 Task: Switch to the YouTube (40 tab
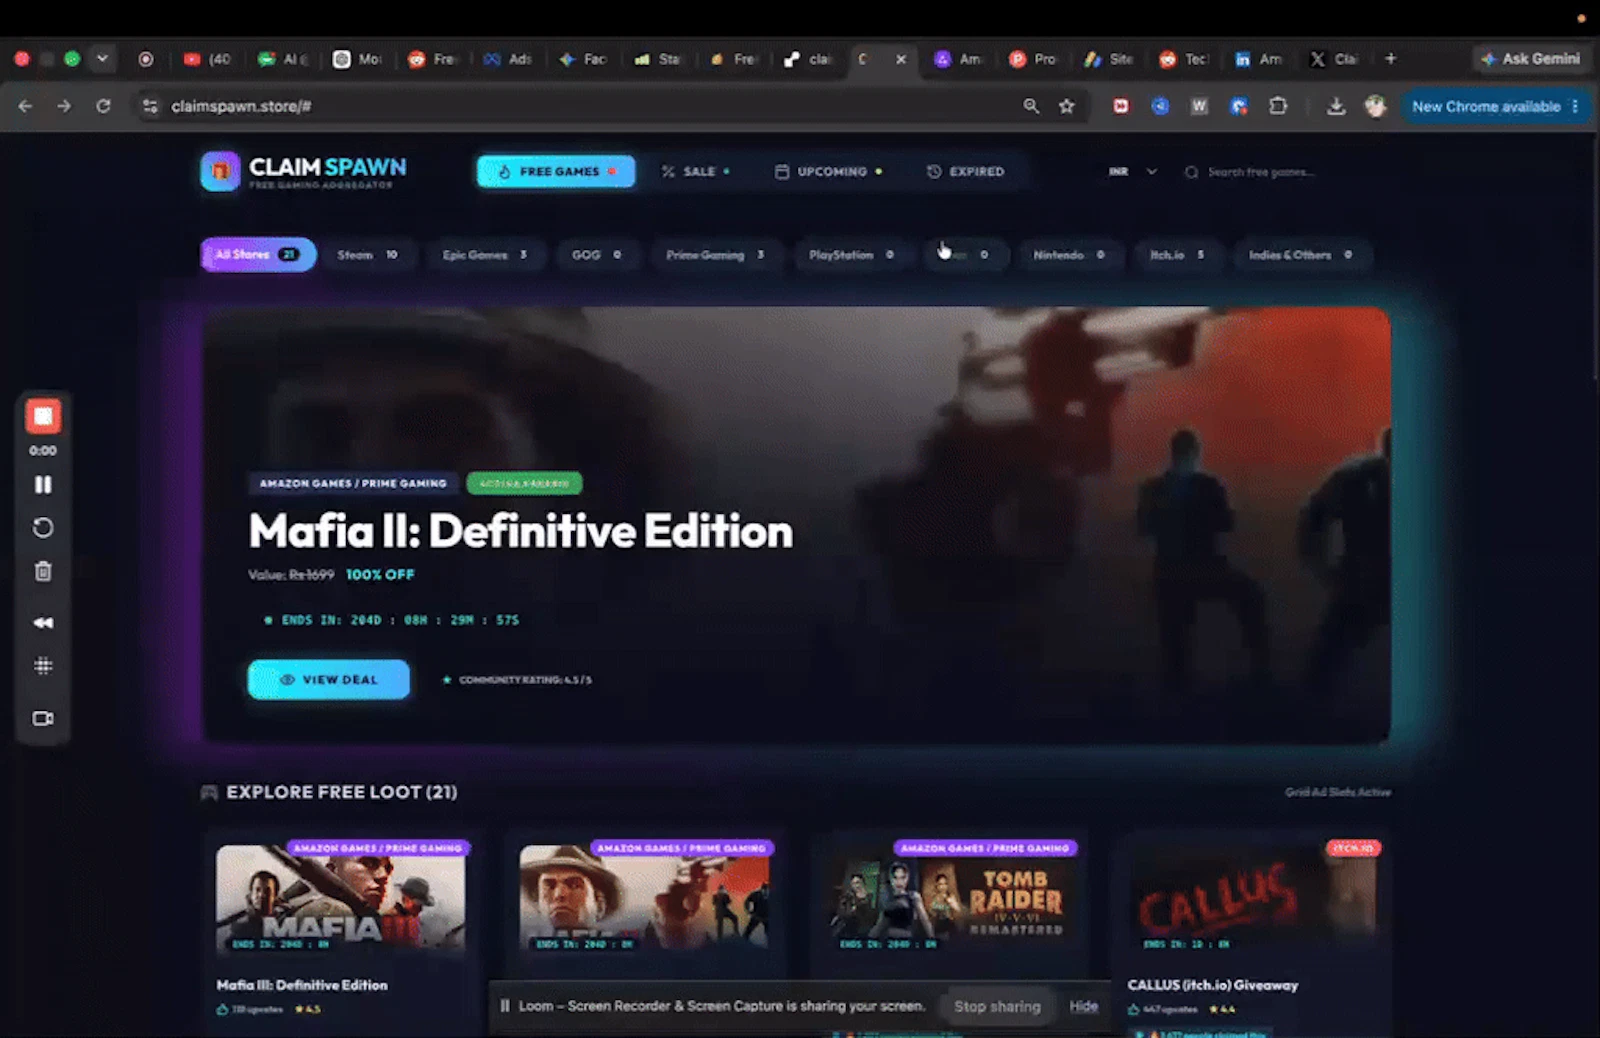click(208, 59)
